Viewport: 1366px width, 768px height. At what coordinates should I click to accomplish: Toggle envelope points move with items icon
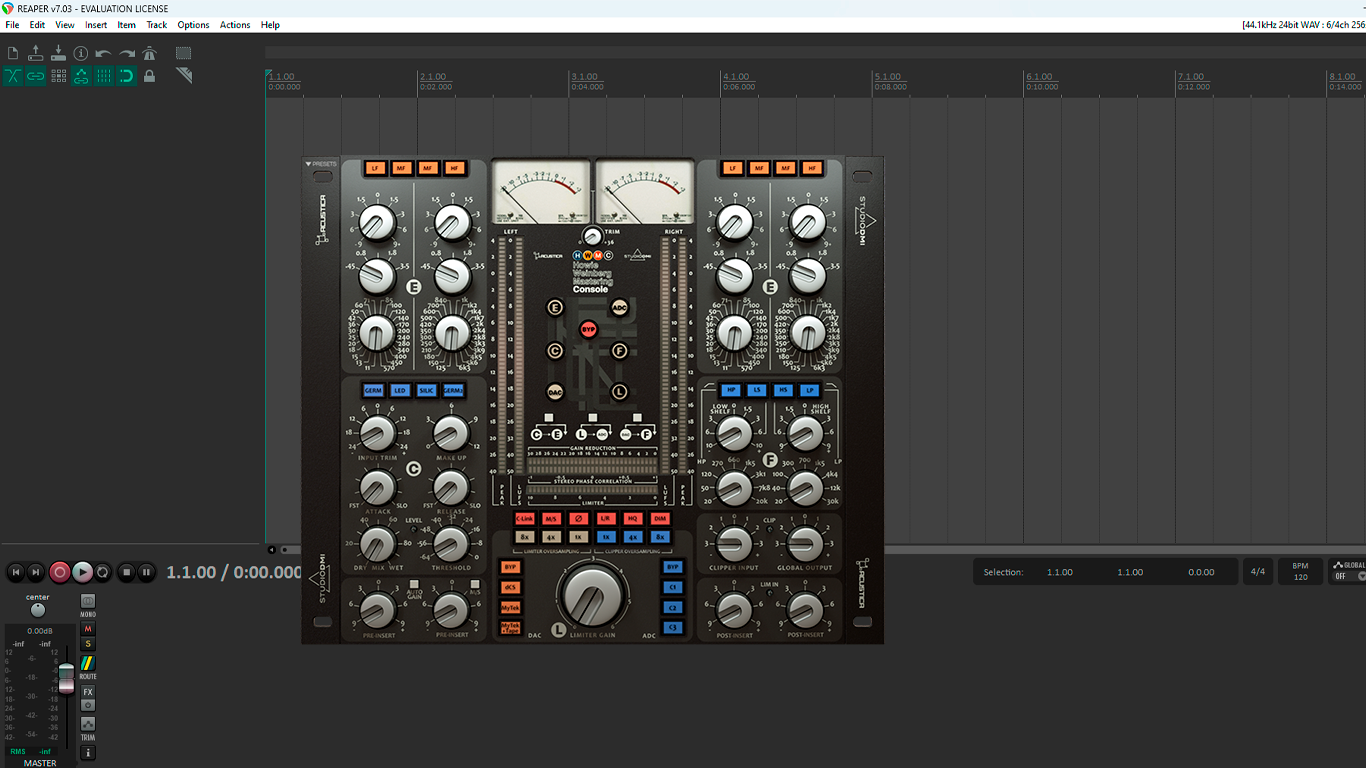pyautogui.click(x=81, y=76)
